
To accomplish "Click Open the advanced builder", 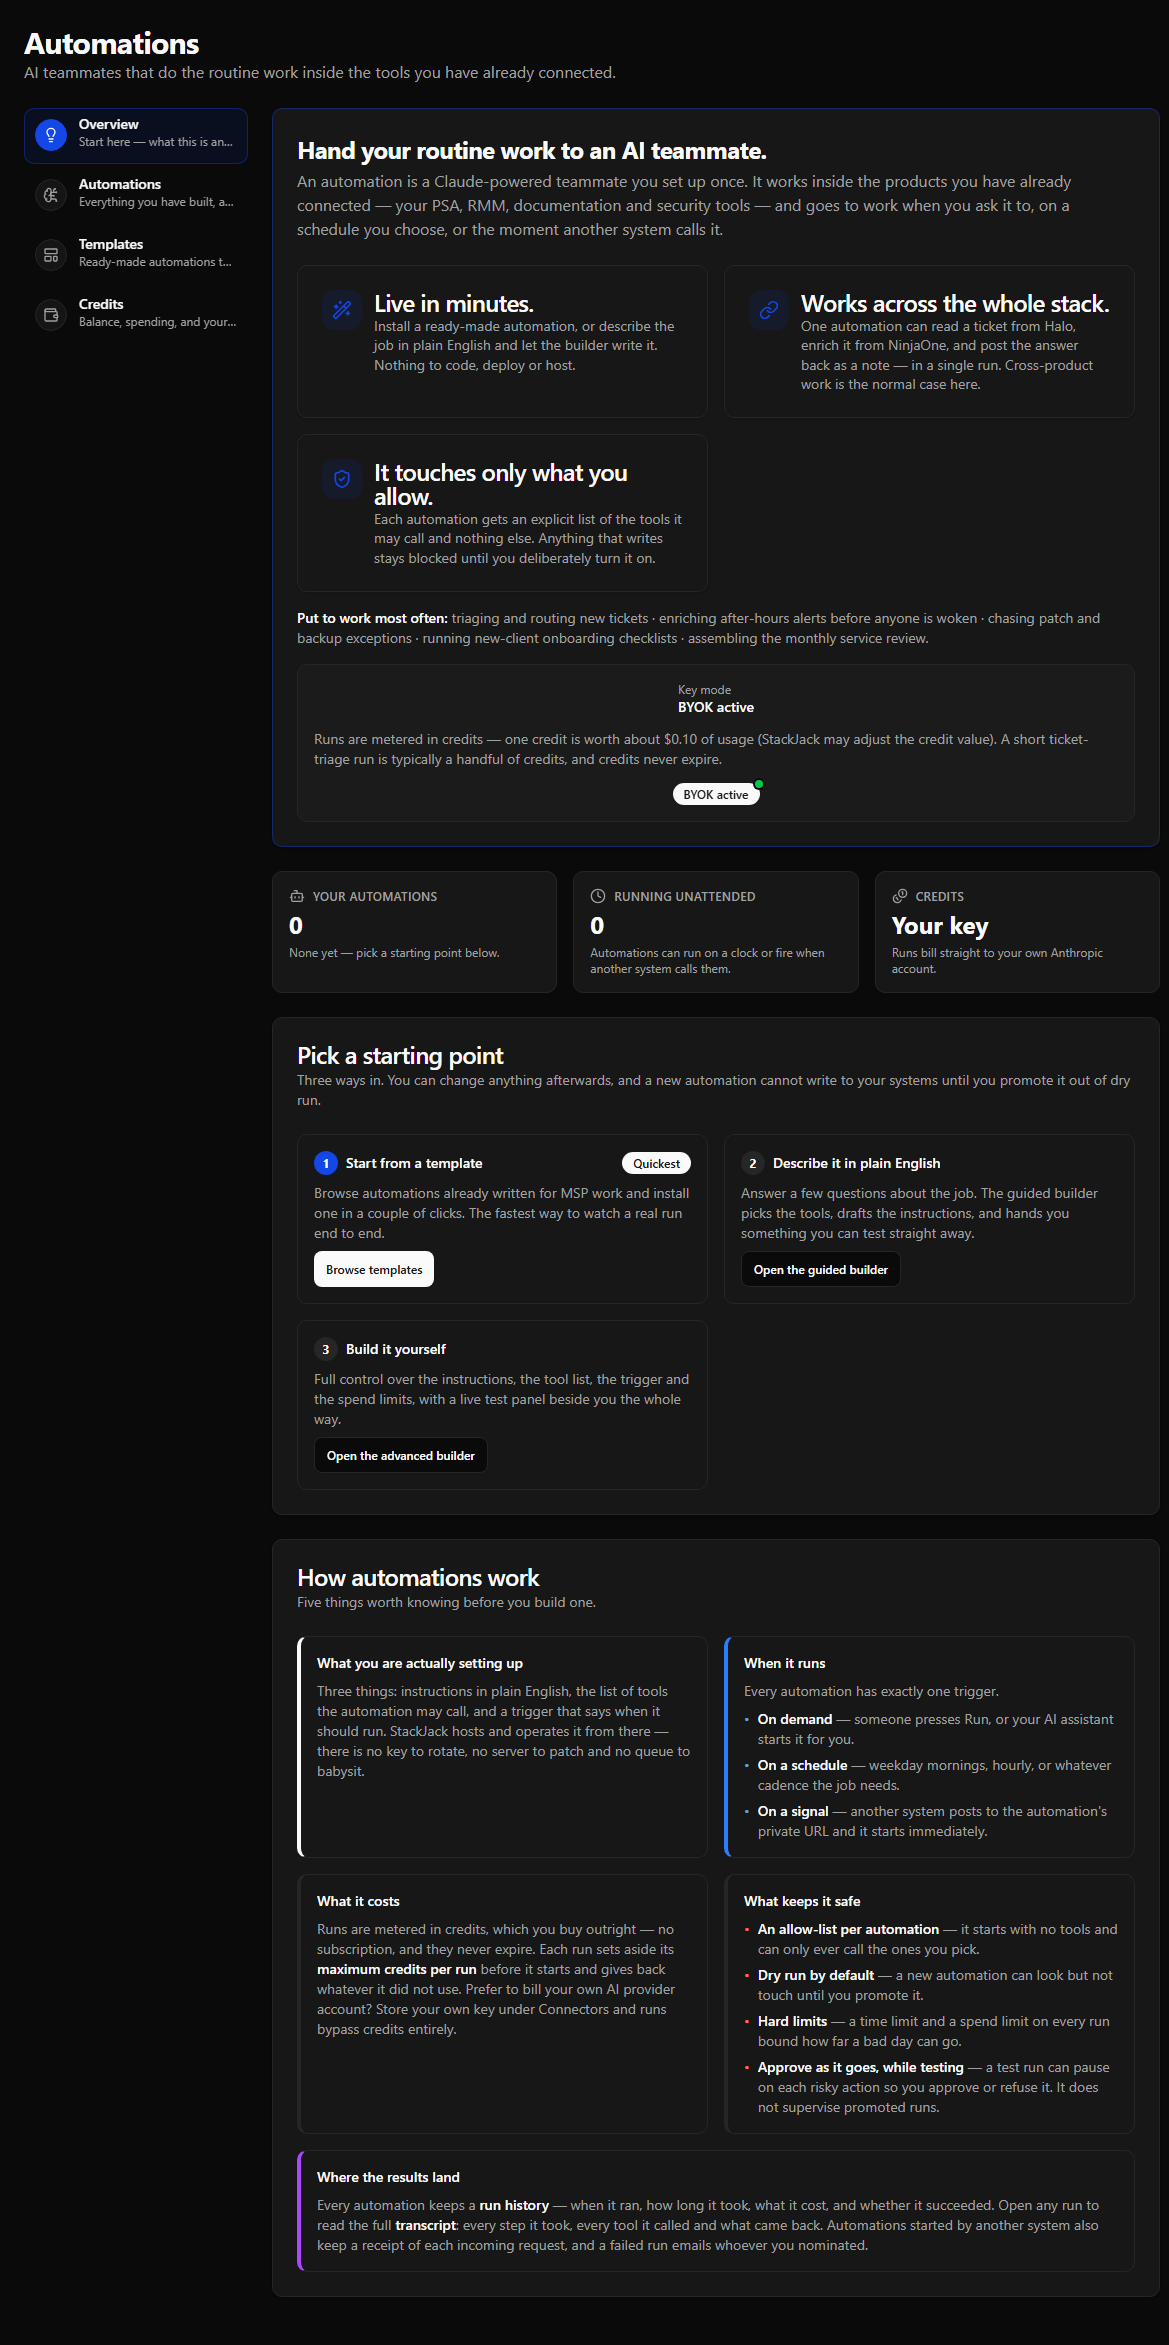I will 401,1455.
